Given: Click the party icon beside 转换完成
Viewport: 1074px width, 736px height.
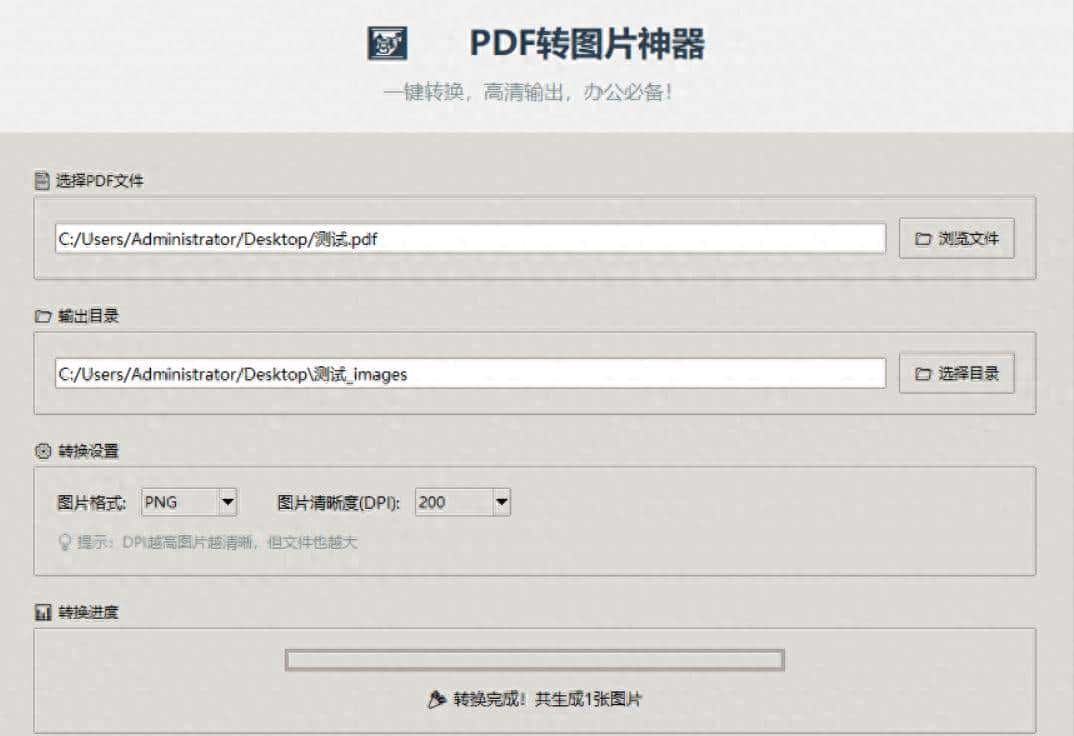Looking at the screenshot, I should coord(436,699).
